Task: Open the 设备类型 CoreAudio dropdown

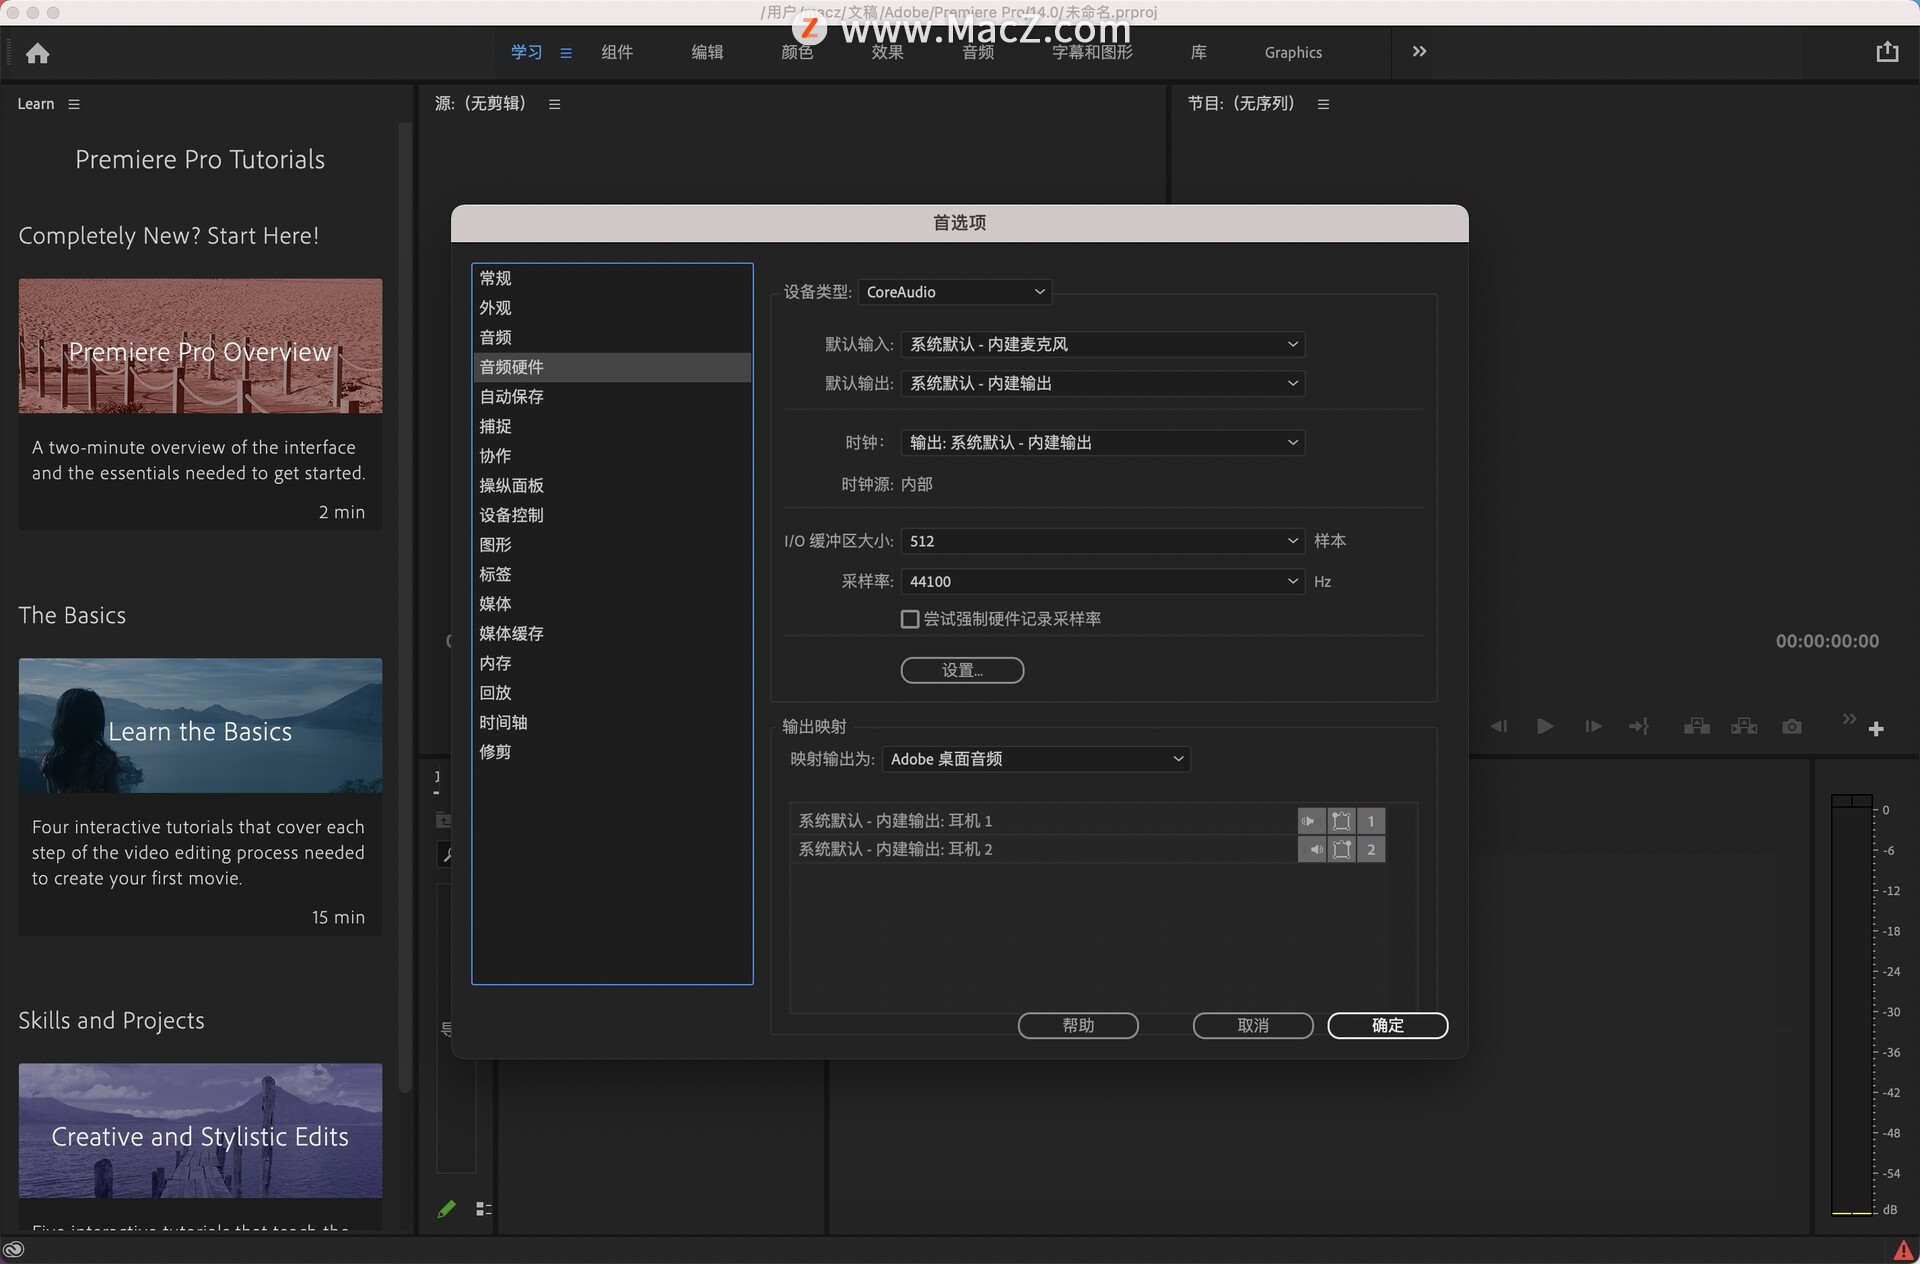Action: 954,292
